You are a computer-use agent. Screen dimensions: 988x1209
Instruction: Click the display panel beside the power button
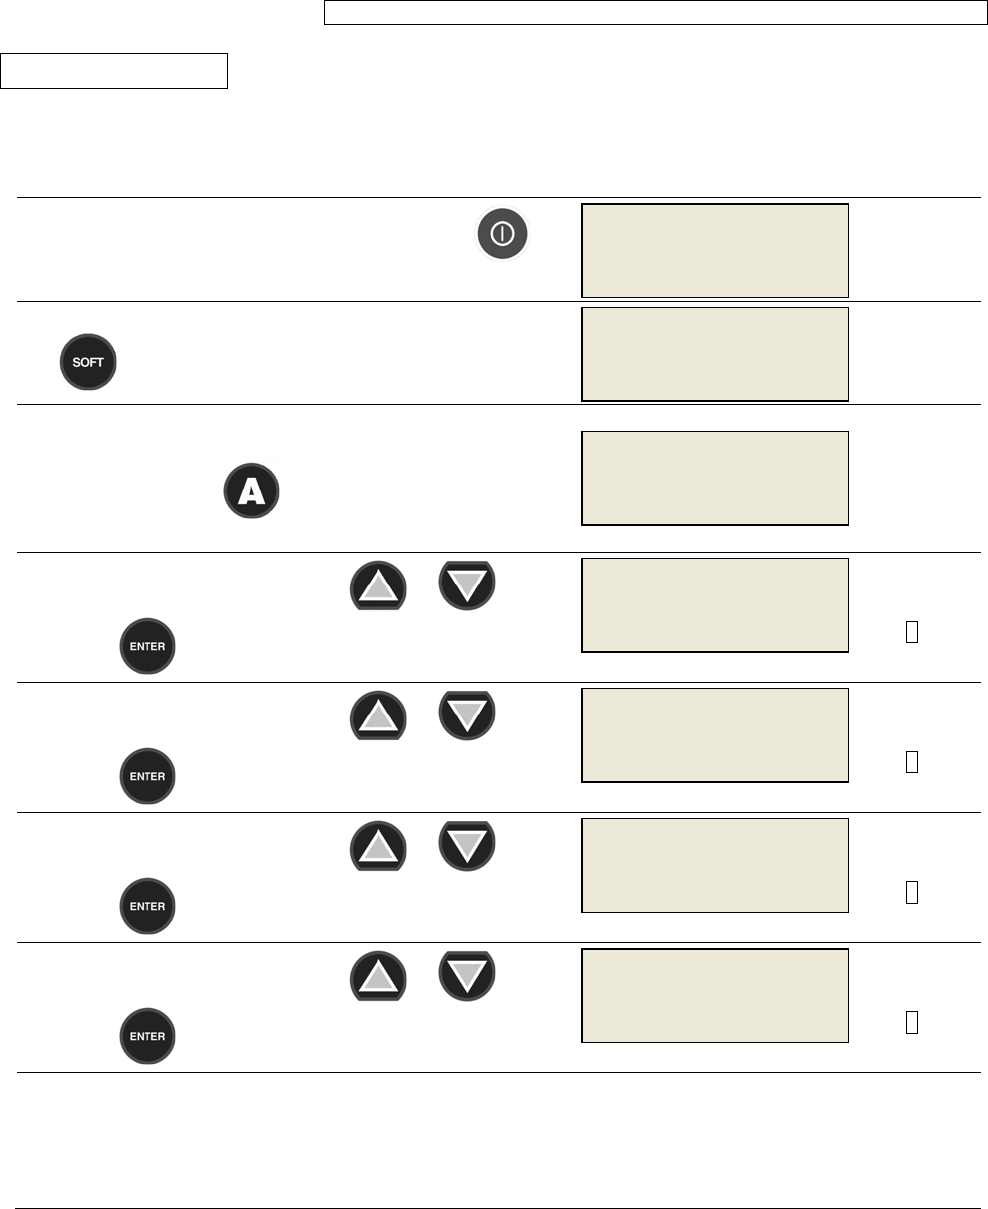pos(715,250)
